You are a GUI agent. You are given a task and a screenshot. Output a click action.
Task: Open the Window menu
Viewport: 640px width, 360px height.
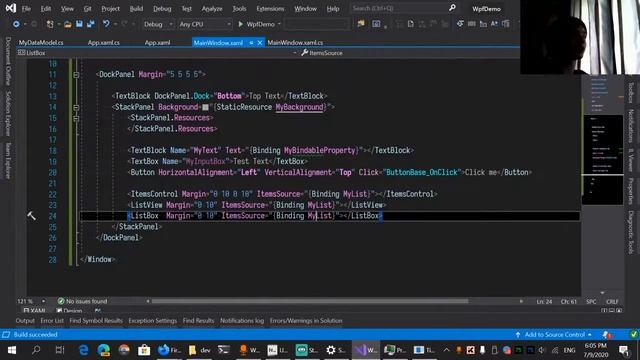click(305, 9)
